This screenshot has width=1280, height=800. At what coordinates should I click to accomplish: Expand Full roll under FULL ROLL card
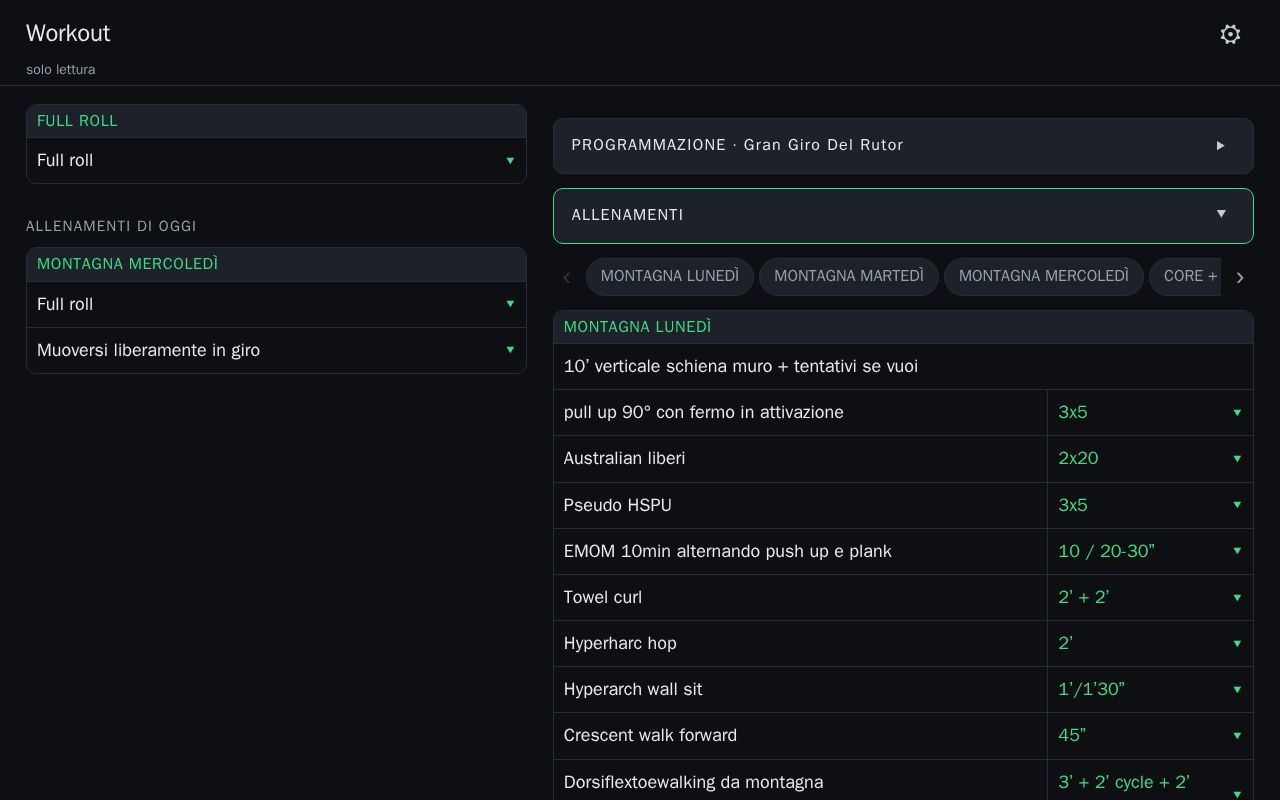[276, 161]
